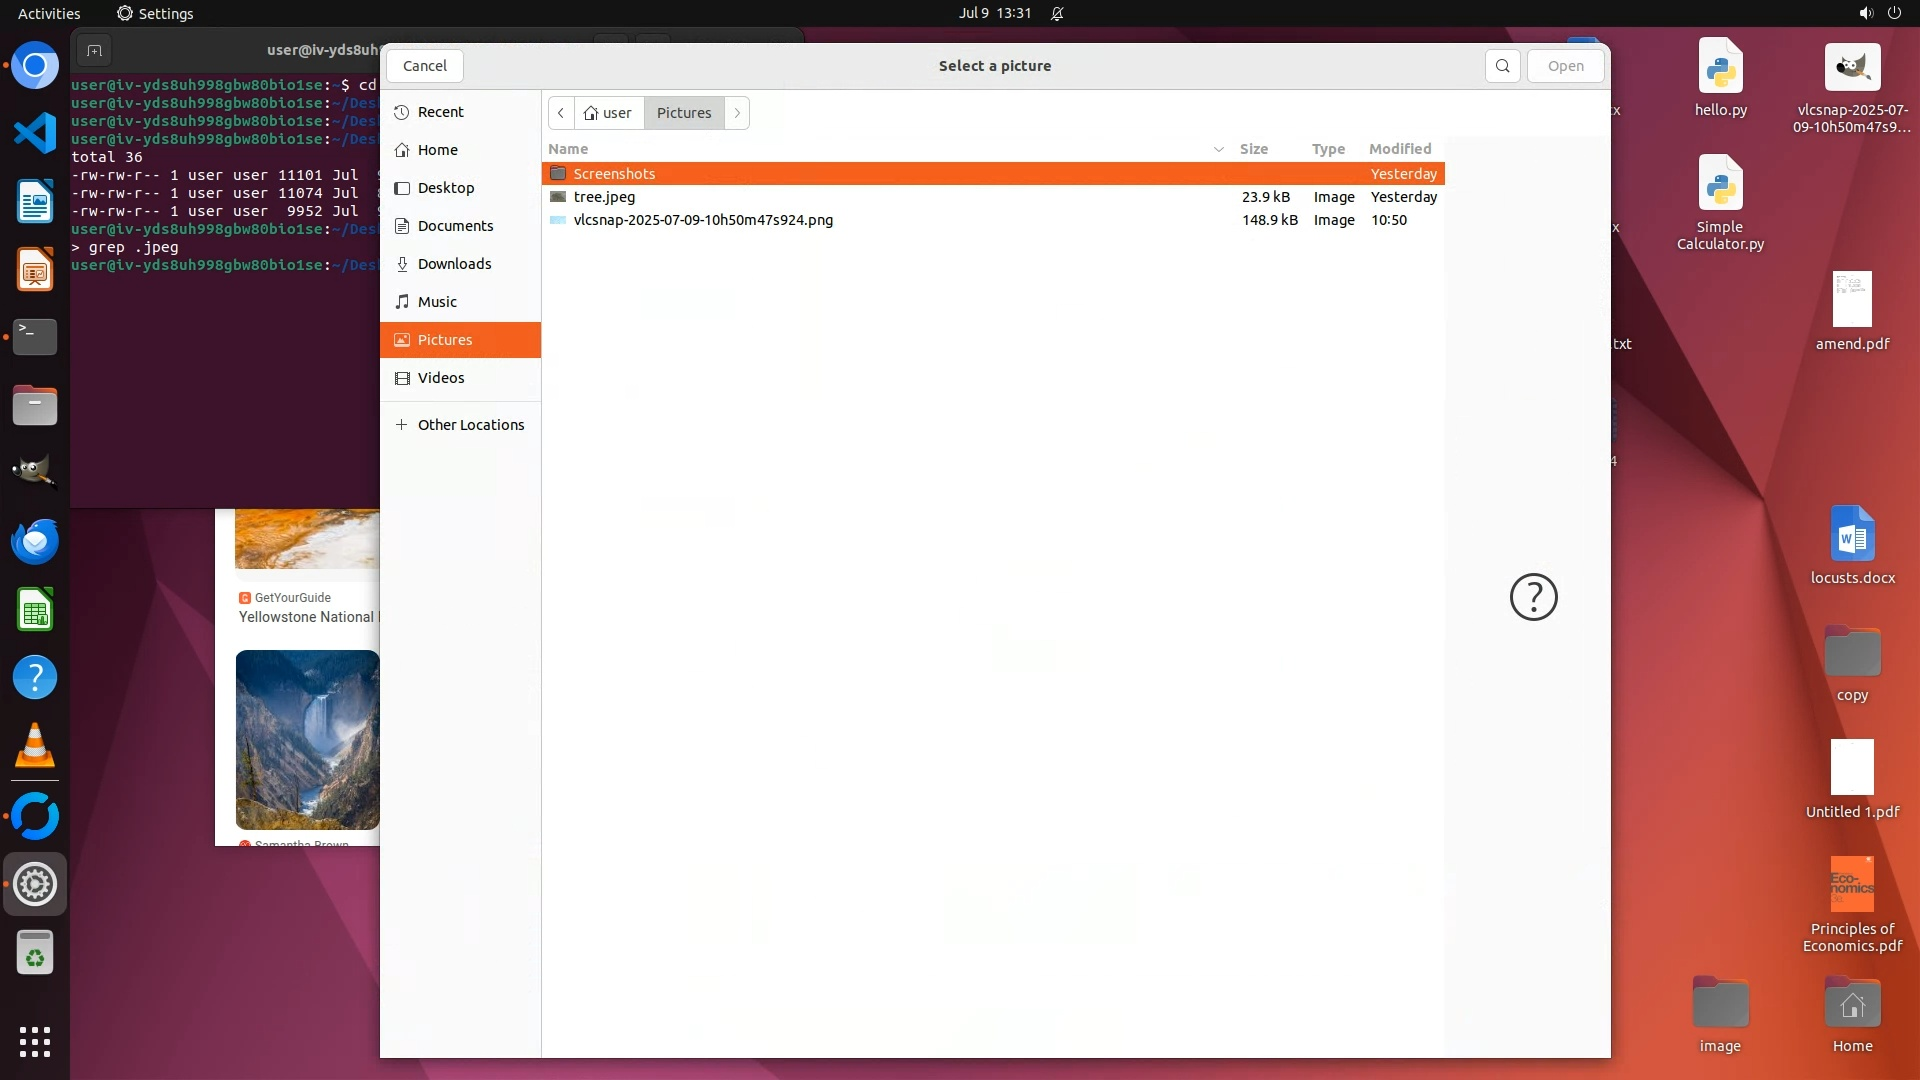Click the back chevron in path bar

click(x=561, y=113)
